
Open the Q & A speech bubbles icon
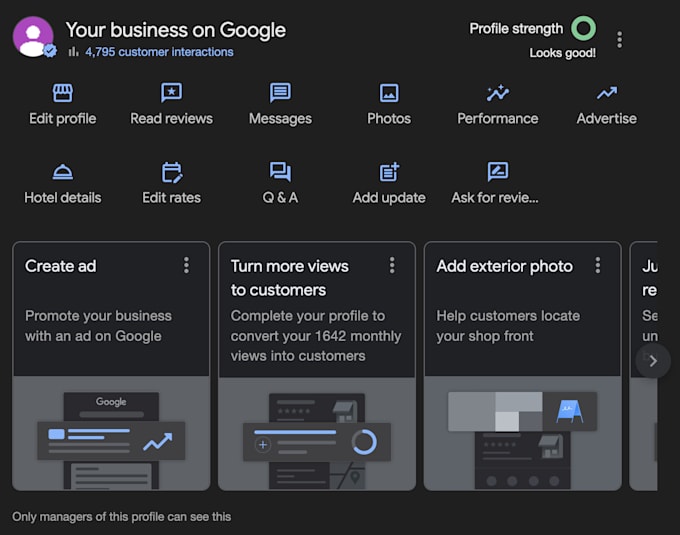tap(280, 172)
